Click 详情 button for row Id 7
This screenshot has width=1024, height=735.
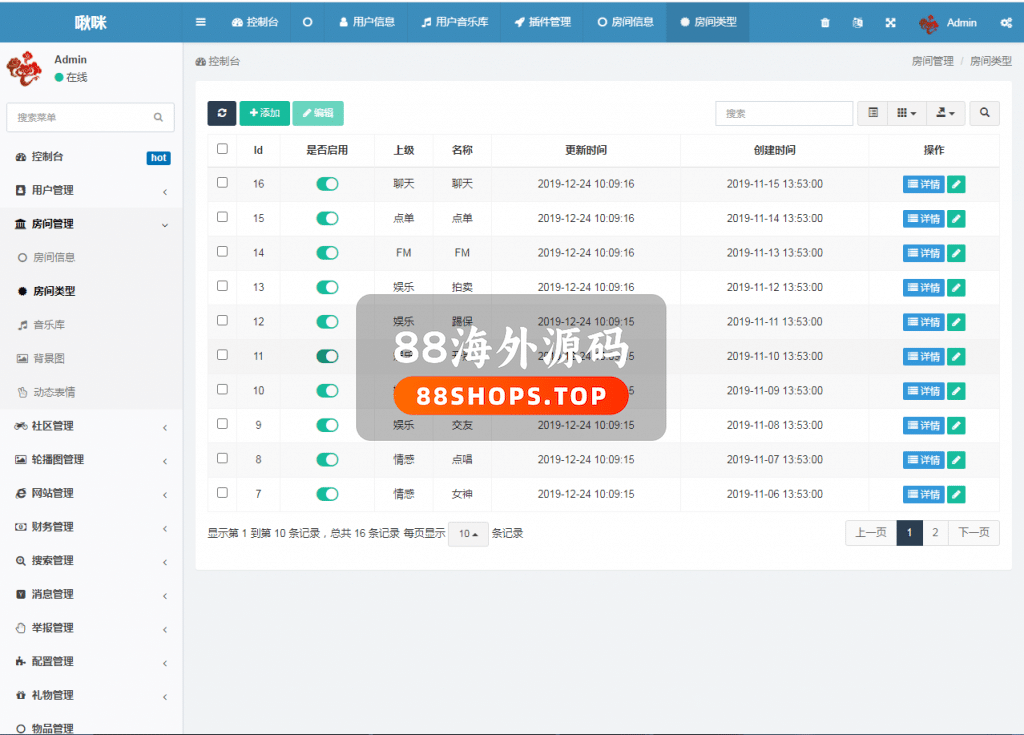pyautogui.click(x=923, y=494)
